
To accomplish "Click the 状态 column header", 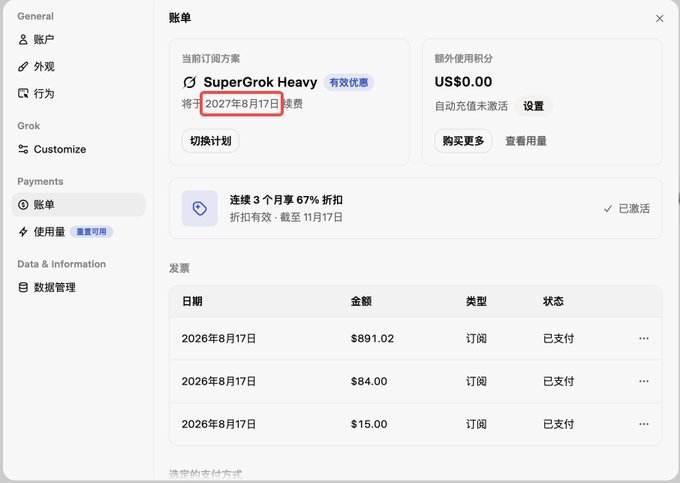I will pos(553,301).
